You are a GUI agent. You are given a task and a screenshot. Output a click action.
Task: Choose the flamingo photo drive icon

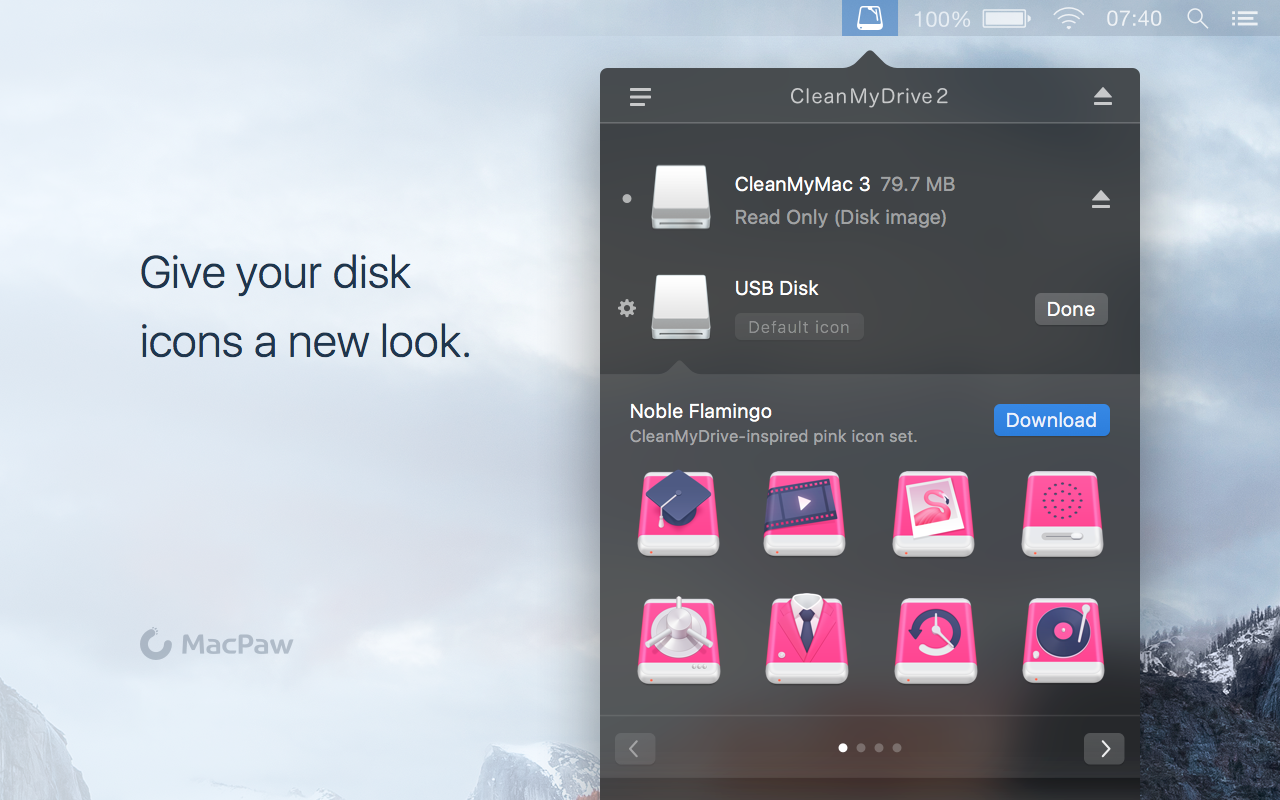click(x=933, y=513)
